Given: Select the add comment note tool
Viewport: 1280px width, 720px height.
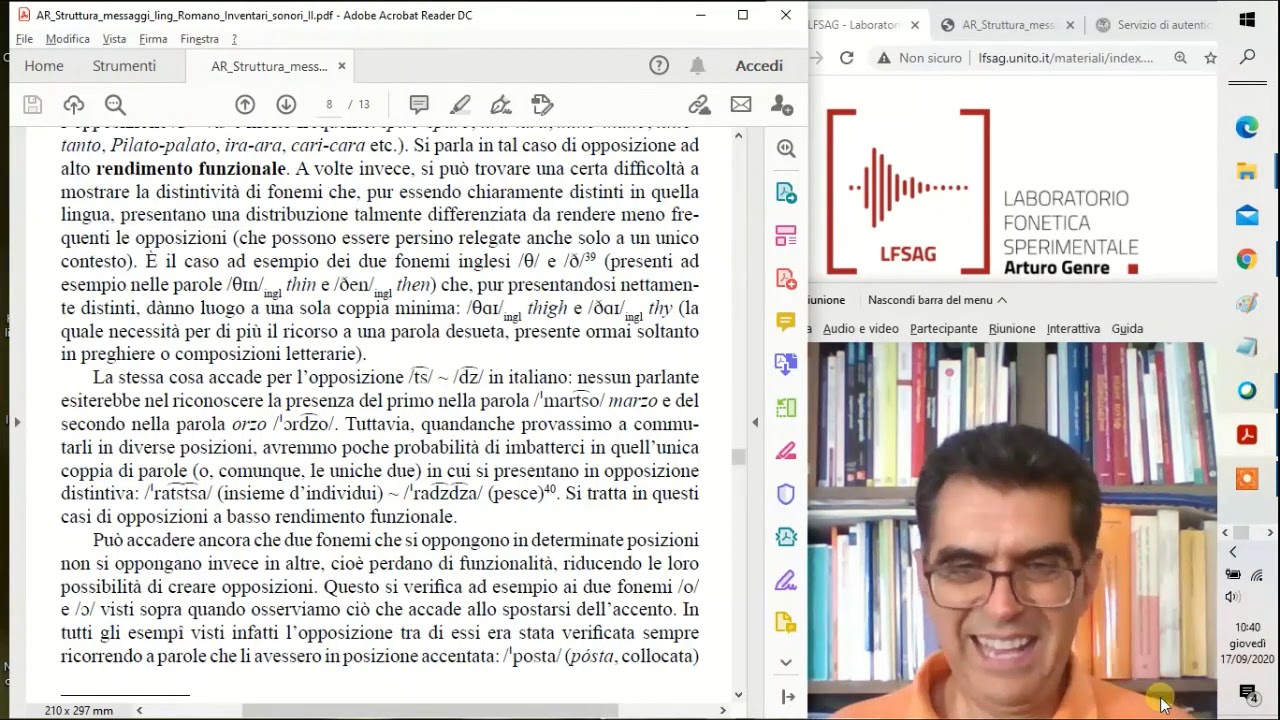Looking at the screenshot, I should [419, 105].
